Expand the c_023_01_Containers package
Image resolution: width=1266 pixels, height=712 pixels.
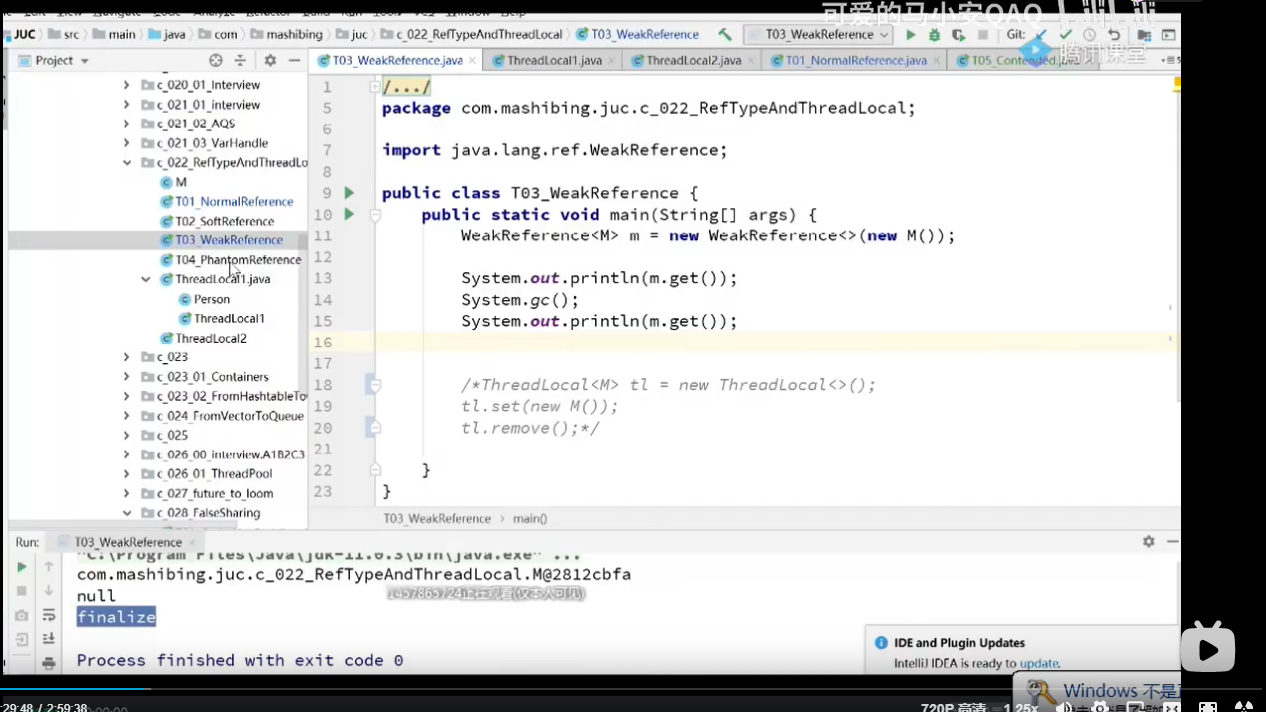click(x=126, y=377)
